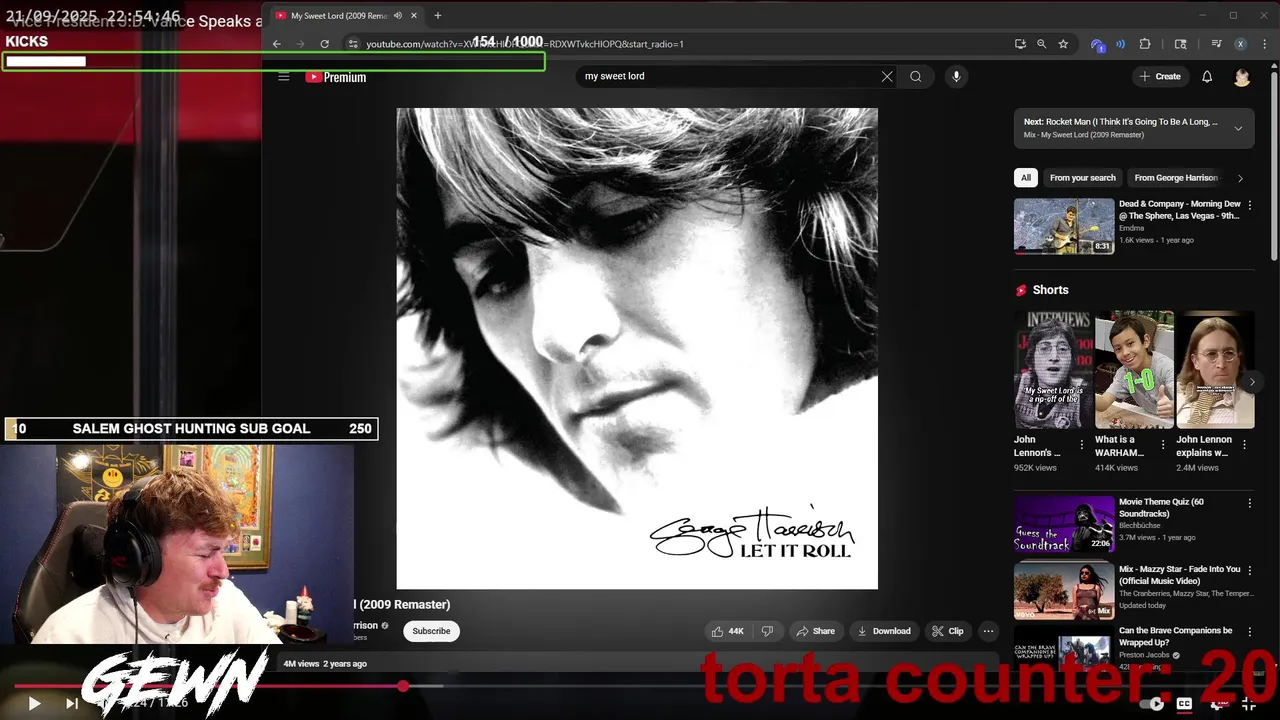1280x720 pixels.
Task: Open Mazzy Star mix thumbnail
Action: click(1064, 591)
